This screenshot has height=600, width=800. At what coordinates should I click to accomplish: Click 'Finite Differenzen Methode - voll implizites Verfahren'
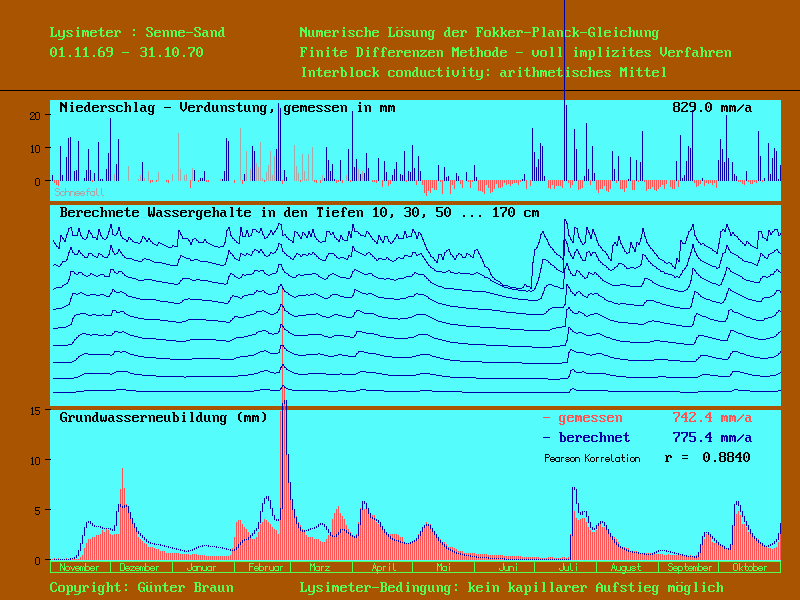pyautogui.click(x=515, y=53)
